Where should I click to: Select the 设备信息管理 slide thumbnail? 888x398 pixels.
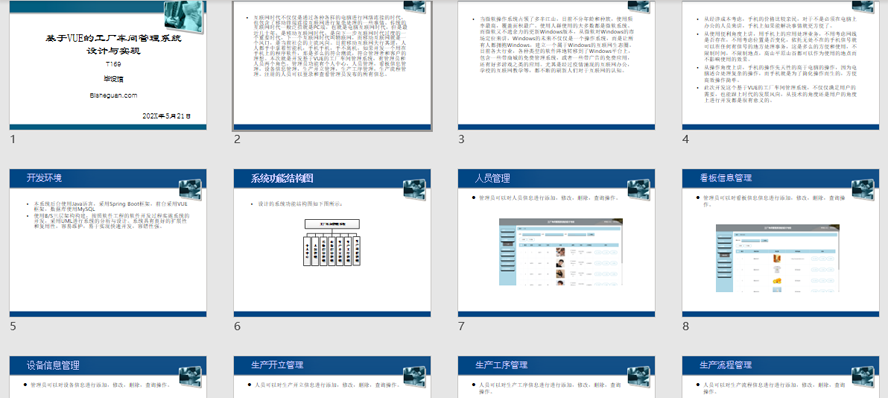point(108,377)
